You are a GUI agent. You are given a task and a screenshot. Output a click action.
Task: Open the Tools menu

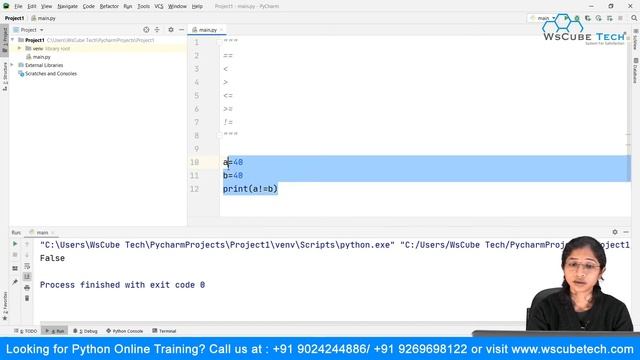point(143,6)
